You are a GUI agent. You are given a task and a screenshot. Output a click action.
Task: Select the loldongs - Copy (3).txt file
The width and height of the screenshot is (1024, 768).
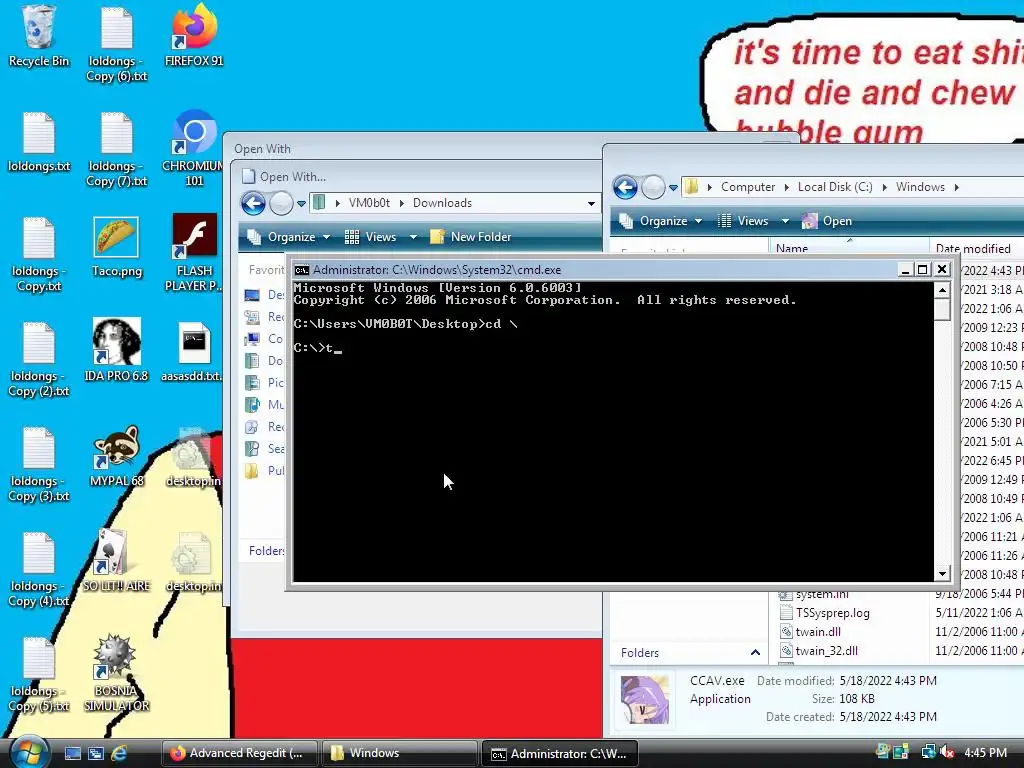[39, 464]
